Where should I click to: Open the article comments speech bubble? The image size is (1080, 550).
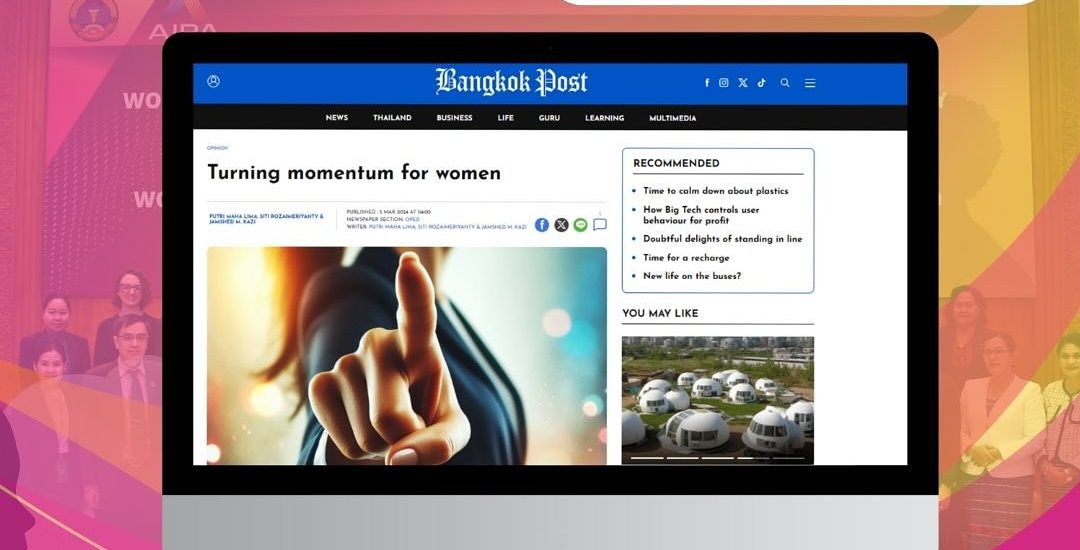click(600, 224)
